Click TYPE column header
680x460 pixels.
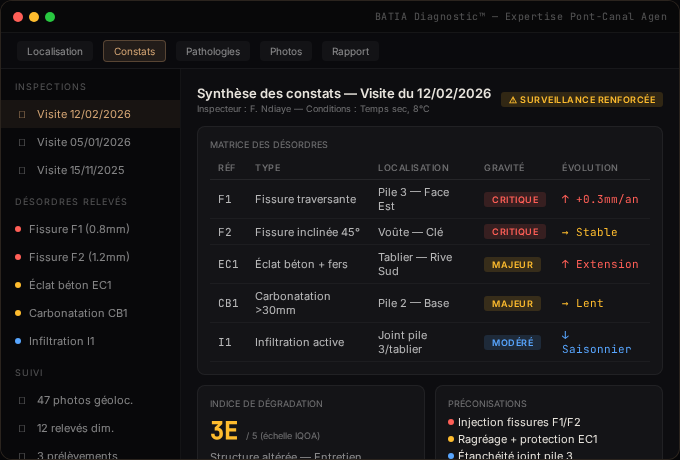pos(268,168)
